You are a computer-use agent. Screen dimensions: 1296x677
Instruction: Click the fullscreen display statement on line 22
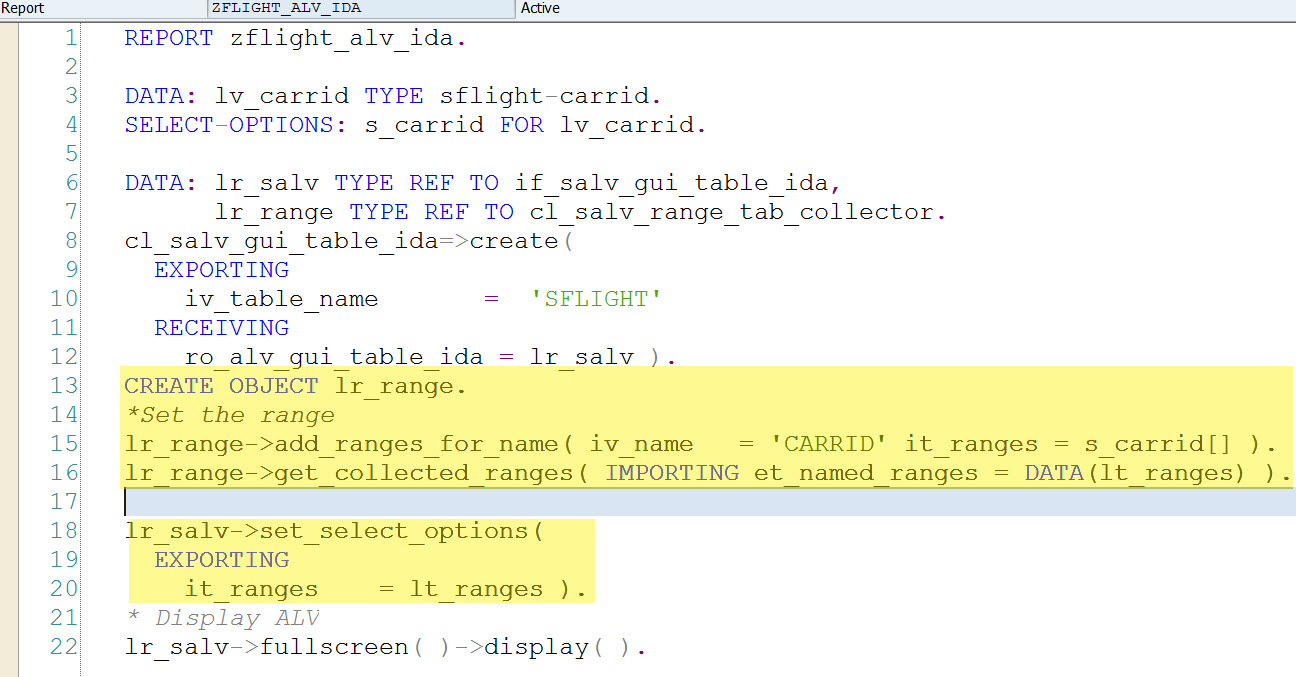click(330, 647)
